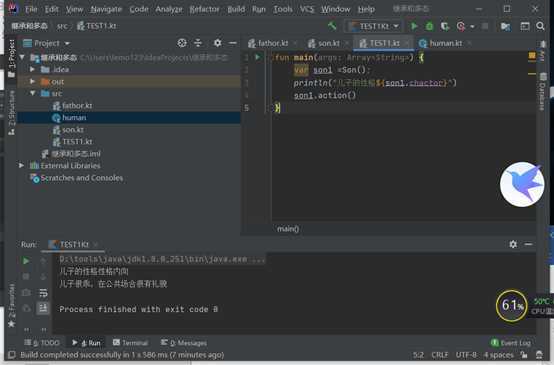Select Scratches and Consoles

(82, 178)
